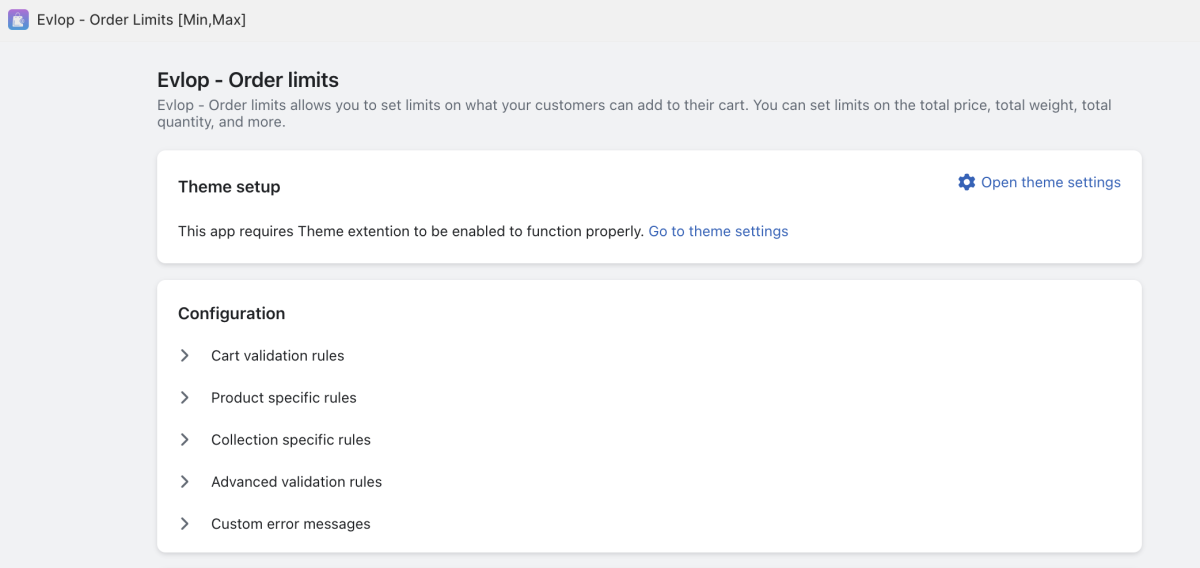This screenshot has height=568, width=1200.
Task: Select the 'Collection specific rules' label
Action: point(290,440)
